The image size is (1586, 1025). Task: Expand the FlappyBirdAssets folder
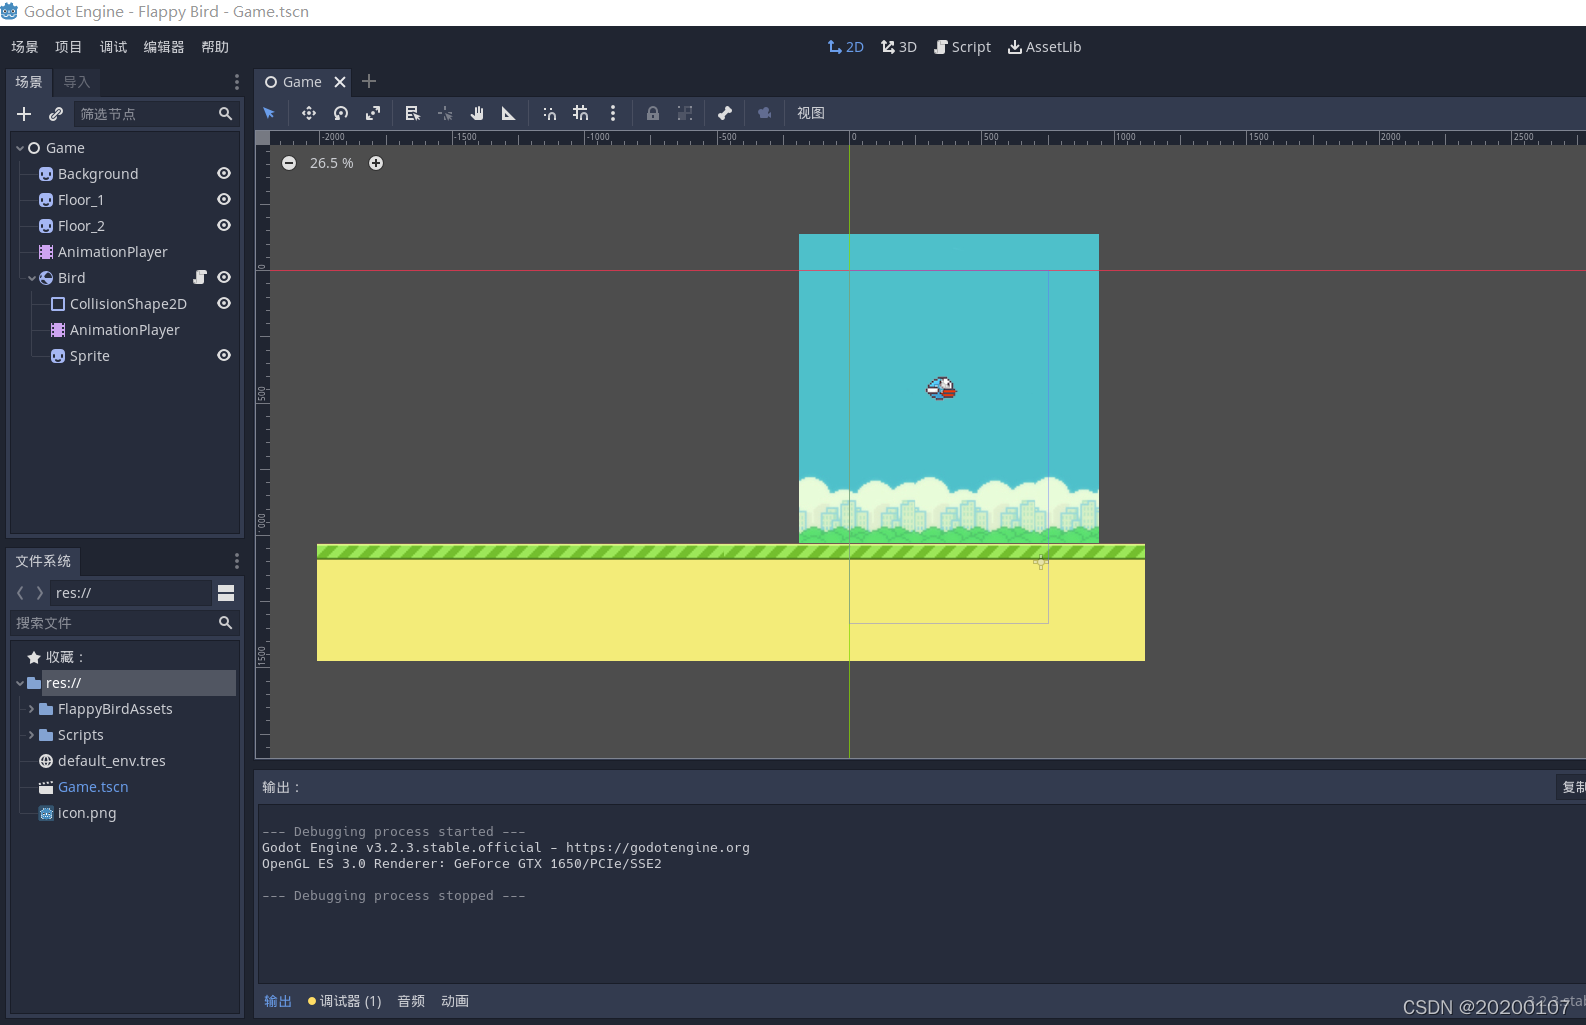pos(32,709)
